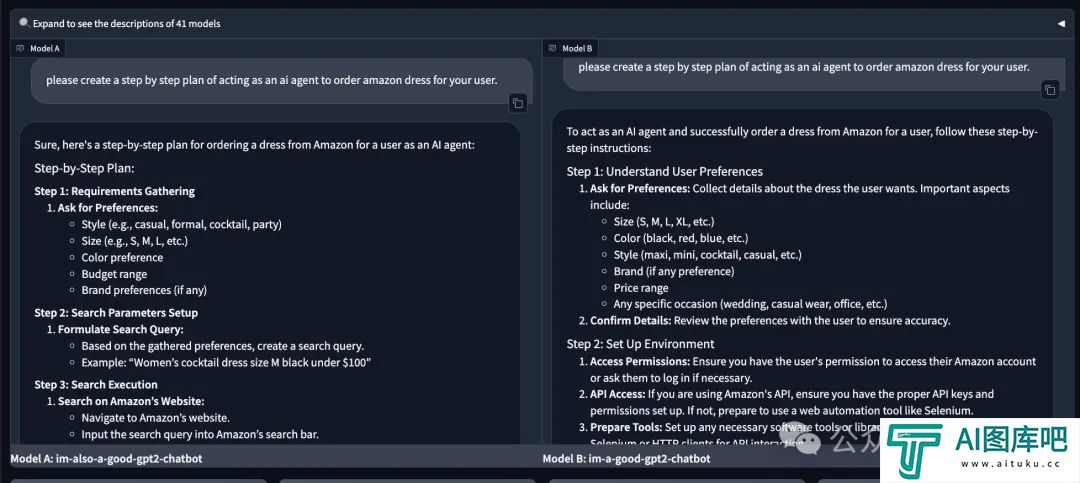
Task: Click the WeChat watermark icon
Action: (x=807, y=440)
